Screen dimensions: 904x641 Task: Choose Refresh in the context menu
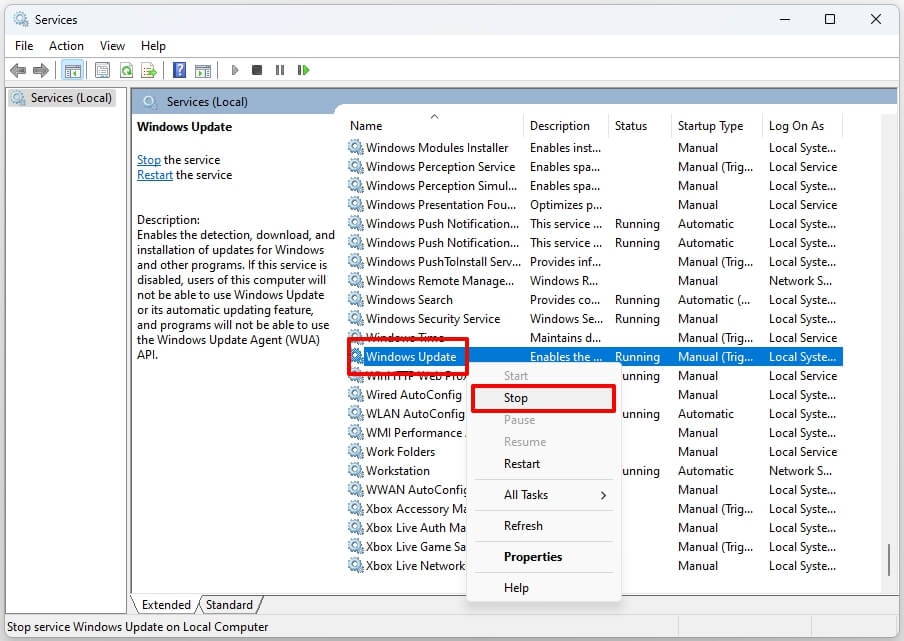pyautogui.click(x=543, y=526)
